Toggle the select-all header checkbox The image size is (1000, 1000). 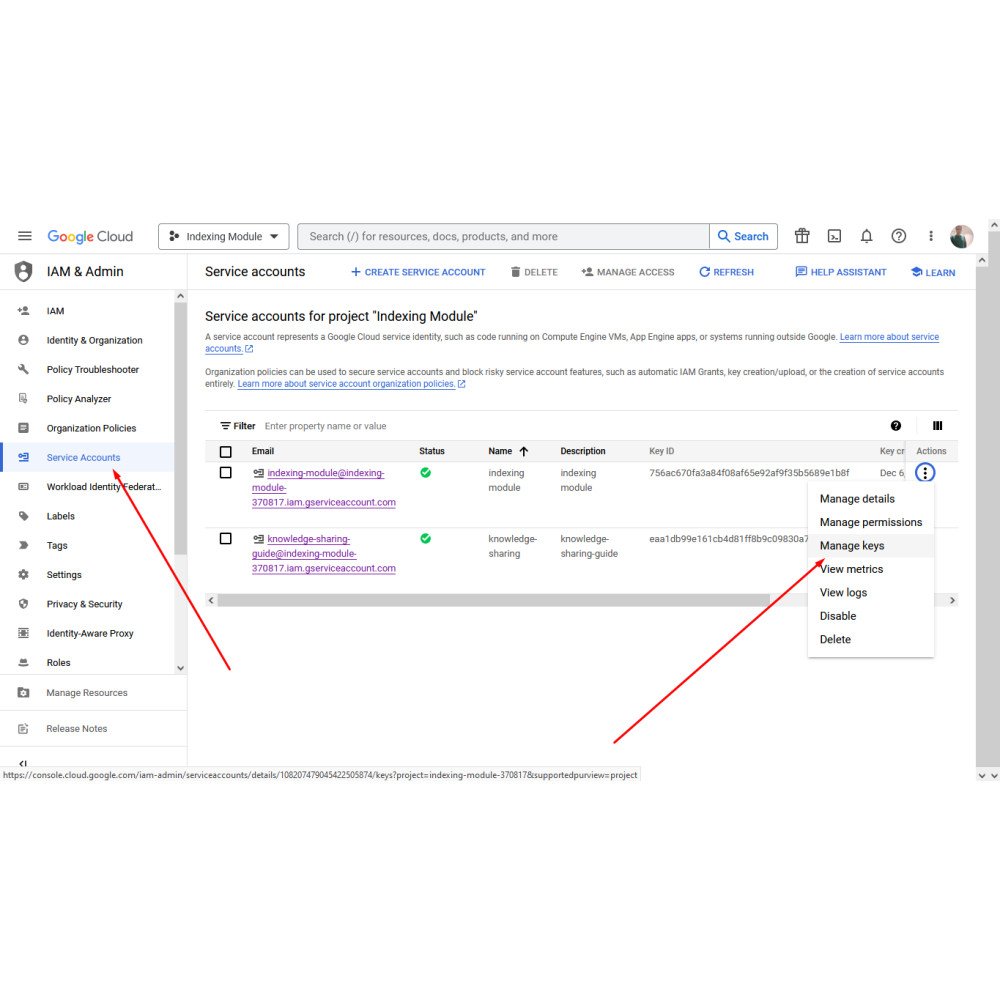point(226,452)
